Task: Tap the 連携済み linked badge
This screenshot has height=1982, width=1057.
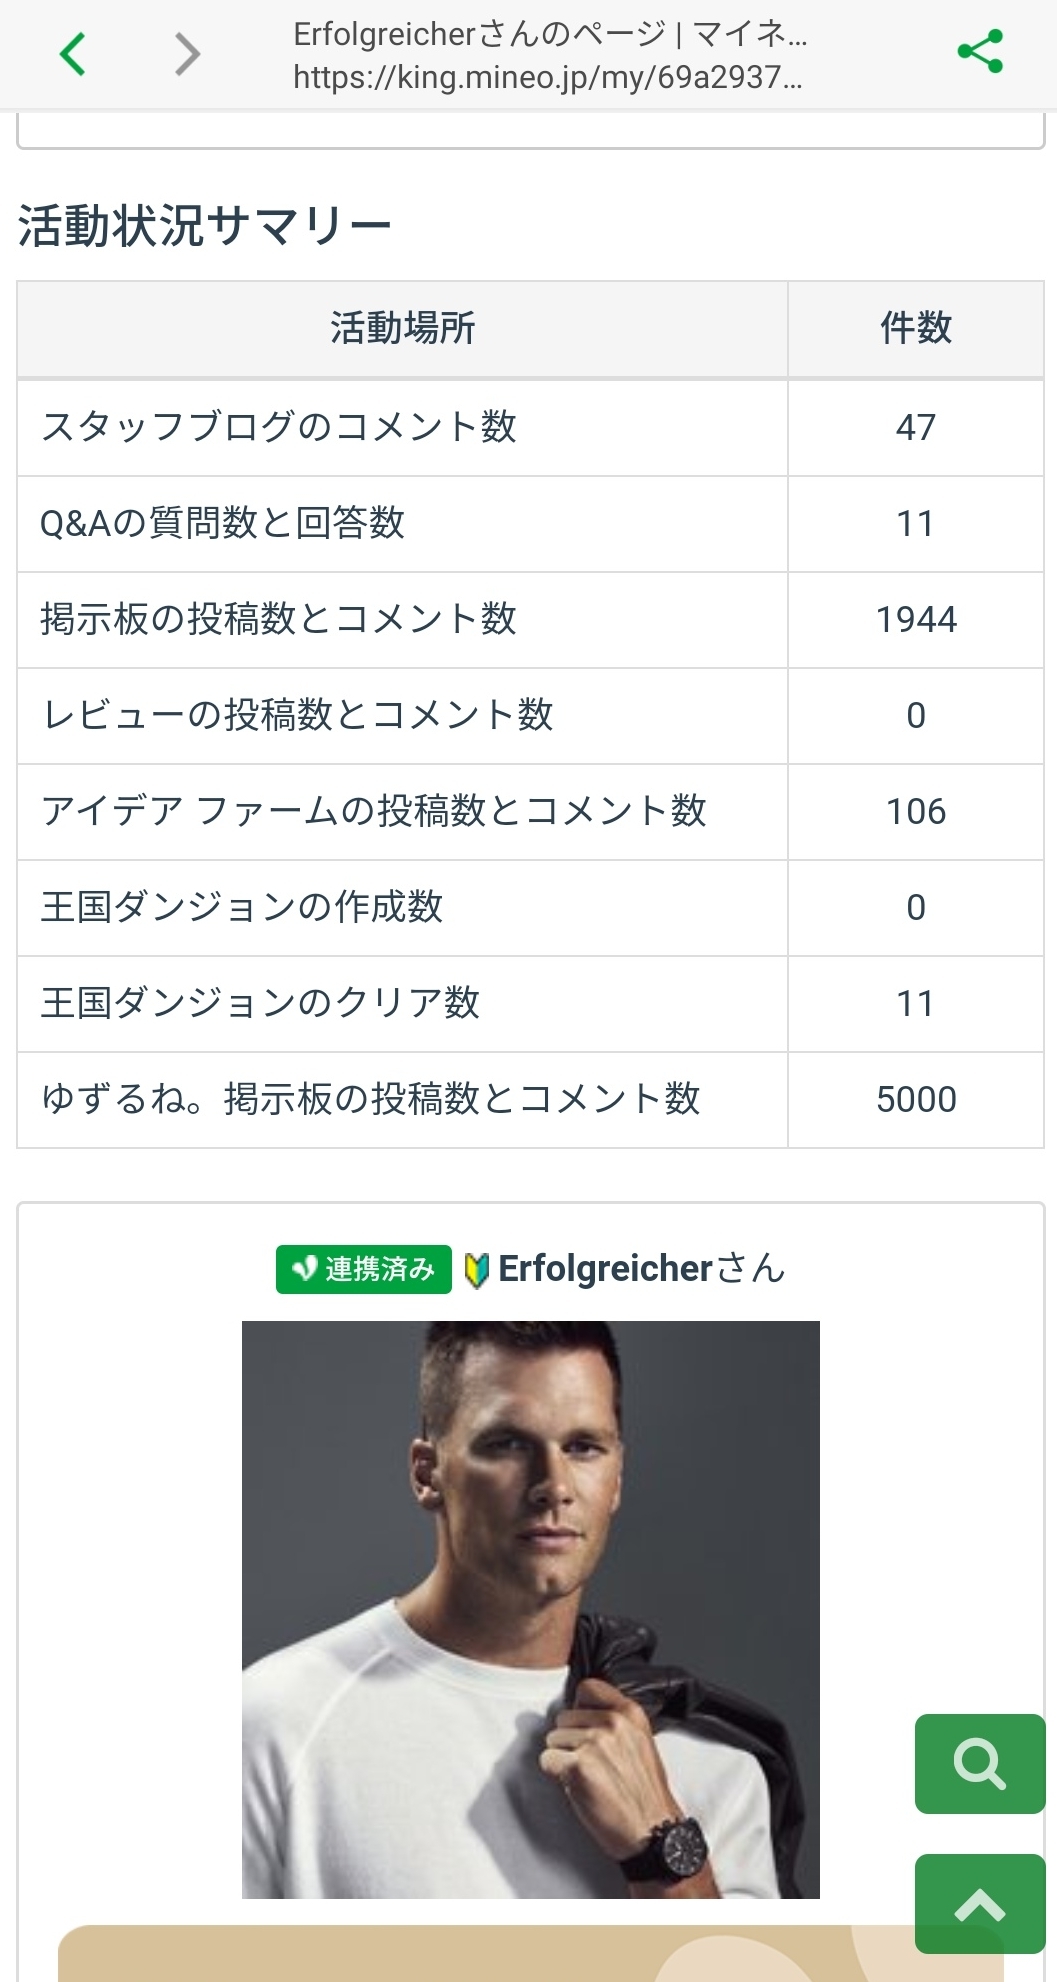Action: tap(364, 1269)
